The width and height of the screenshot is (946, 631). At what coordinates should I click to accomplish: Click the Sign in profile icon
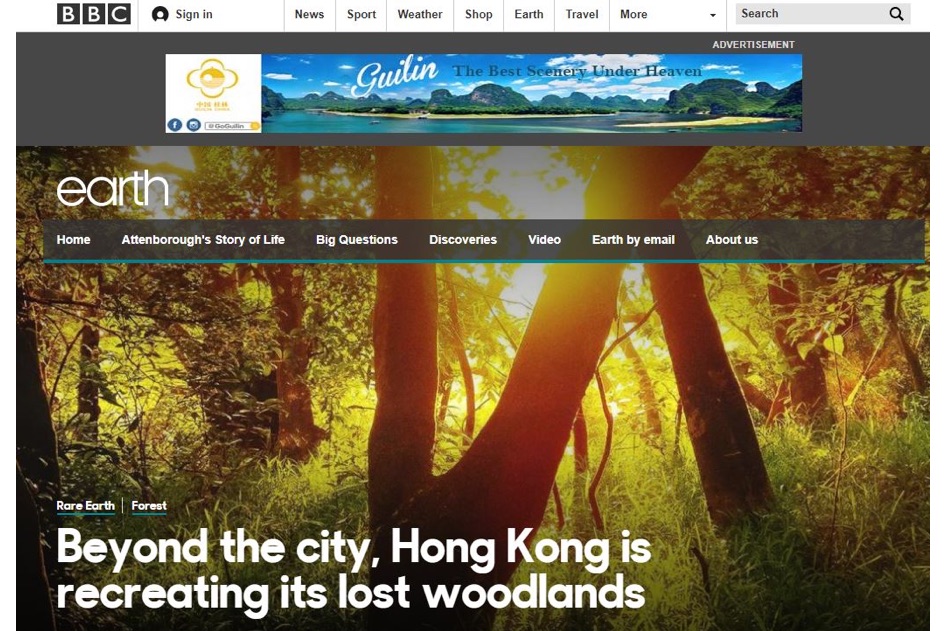click(160, 14)
